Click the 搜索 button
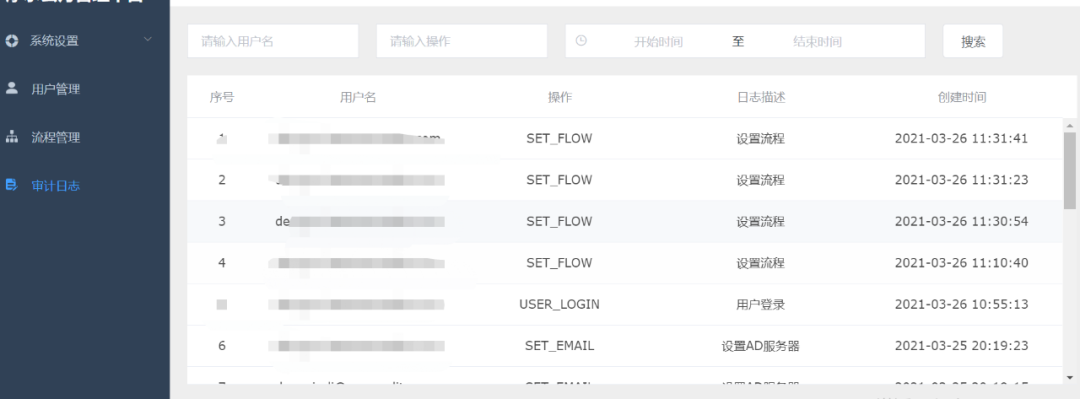1080x399 pixels. pyautogui.click(x=973, y=41)
